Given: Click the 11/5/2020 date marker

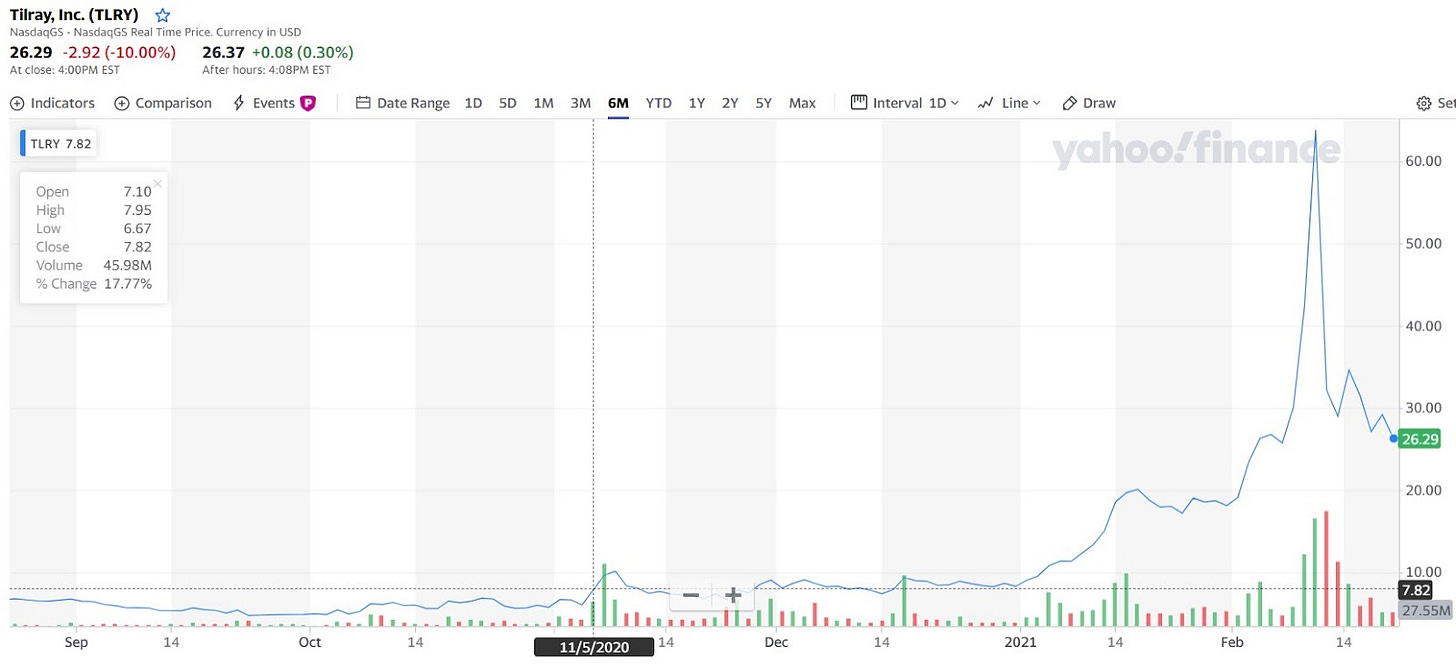Looking at the screenshot, I should point(594,647).
